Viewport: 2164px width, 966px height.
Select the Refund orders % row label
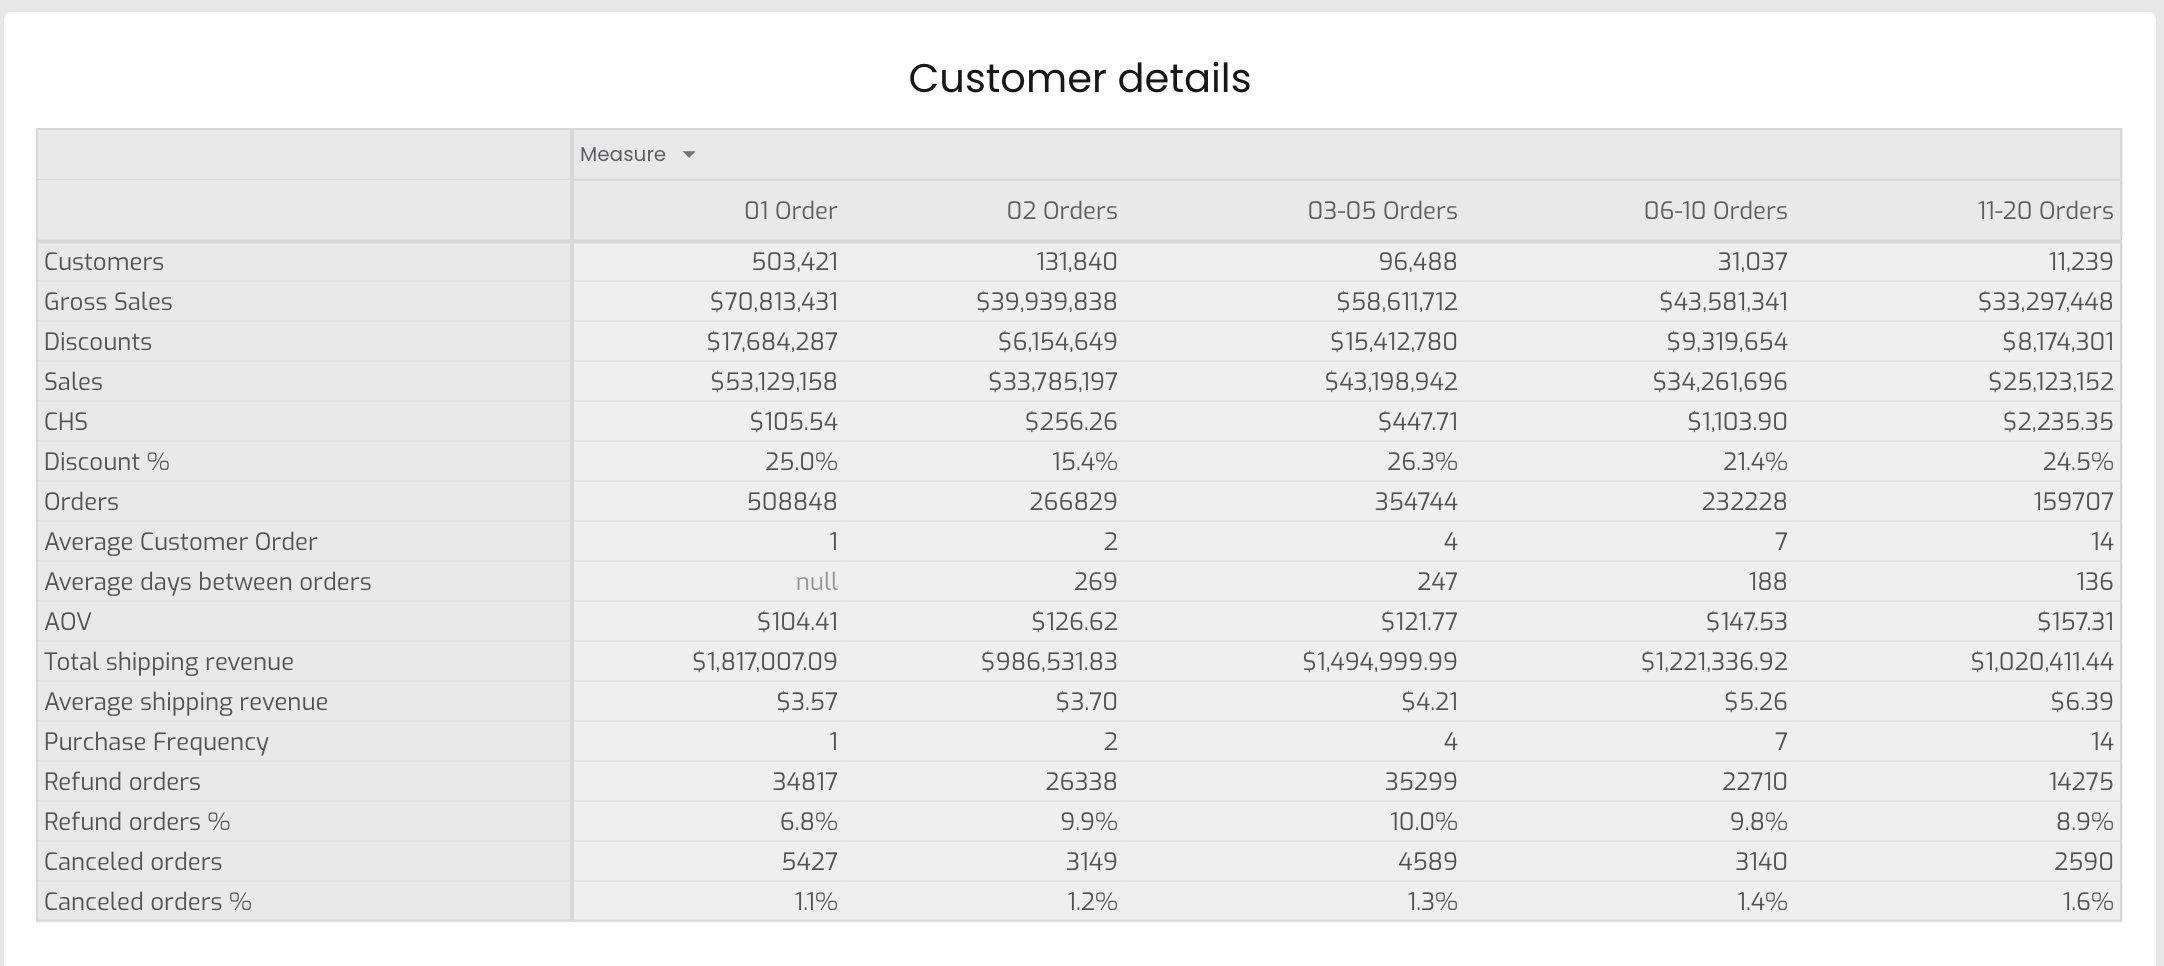click(x=137, y=822)
